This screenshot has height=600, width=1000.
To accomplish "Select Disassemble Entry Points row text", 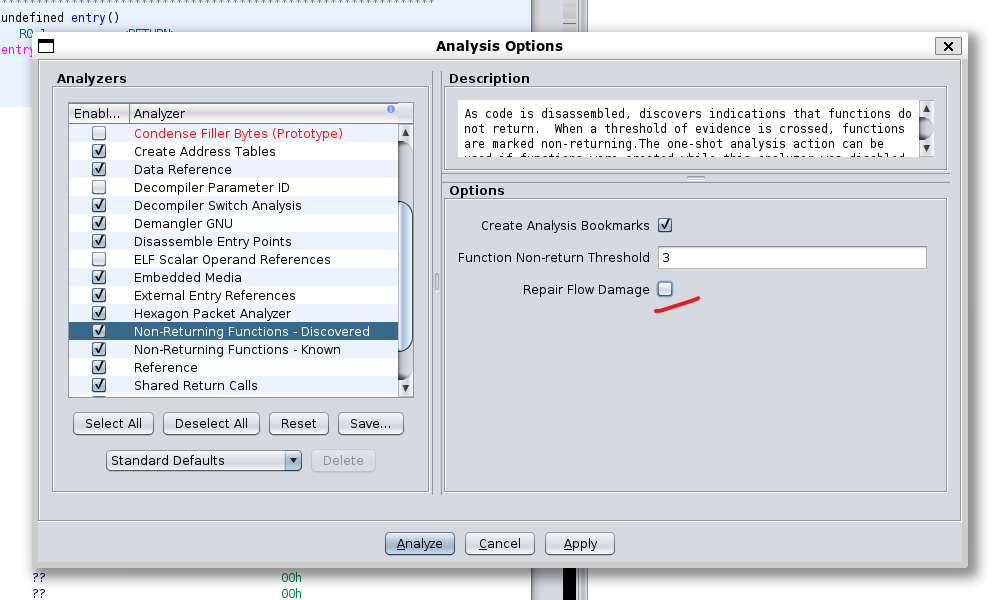I will (212, 242).
